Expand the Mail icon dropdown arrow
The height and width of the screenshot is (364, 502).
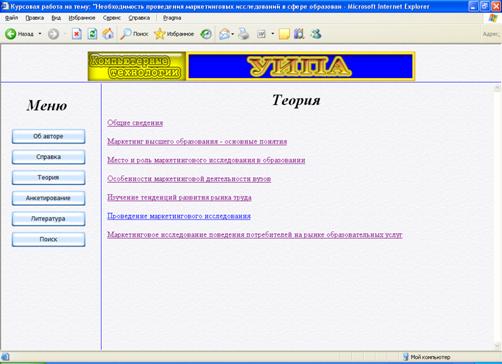pos(232,34)
